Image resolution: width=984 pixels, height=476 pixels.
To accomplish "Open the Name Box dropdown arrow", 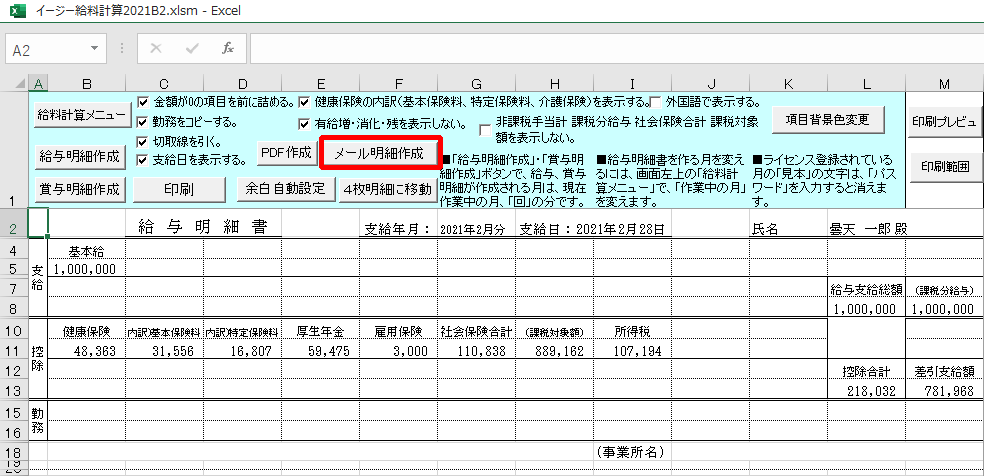I will click(95, 48).
